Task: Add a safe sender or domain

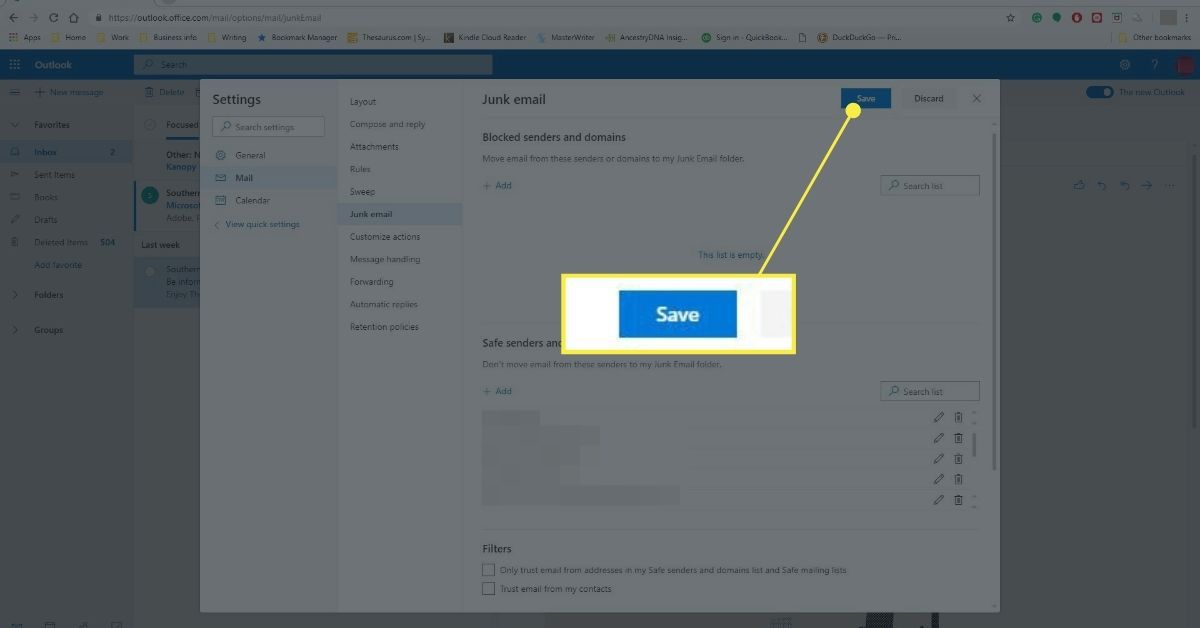Action: (x=497, y=391)
